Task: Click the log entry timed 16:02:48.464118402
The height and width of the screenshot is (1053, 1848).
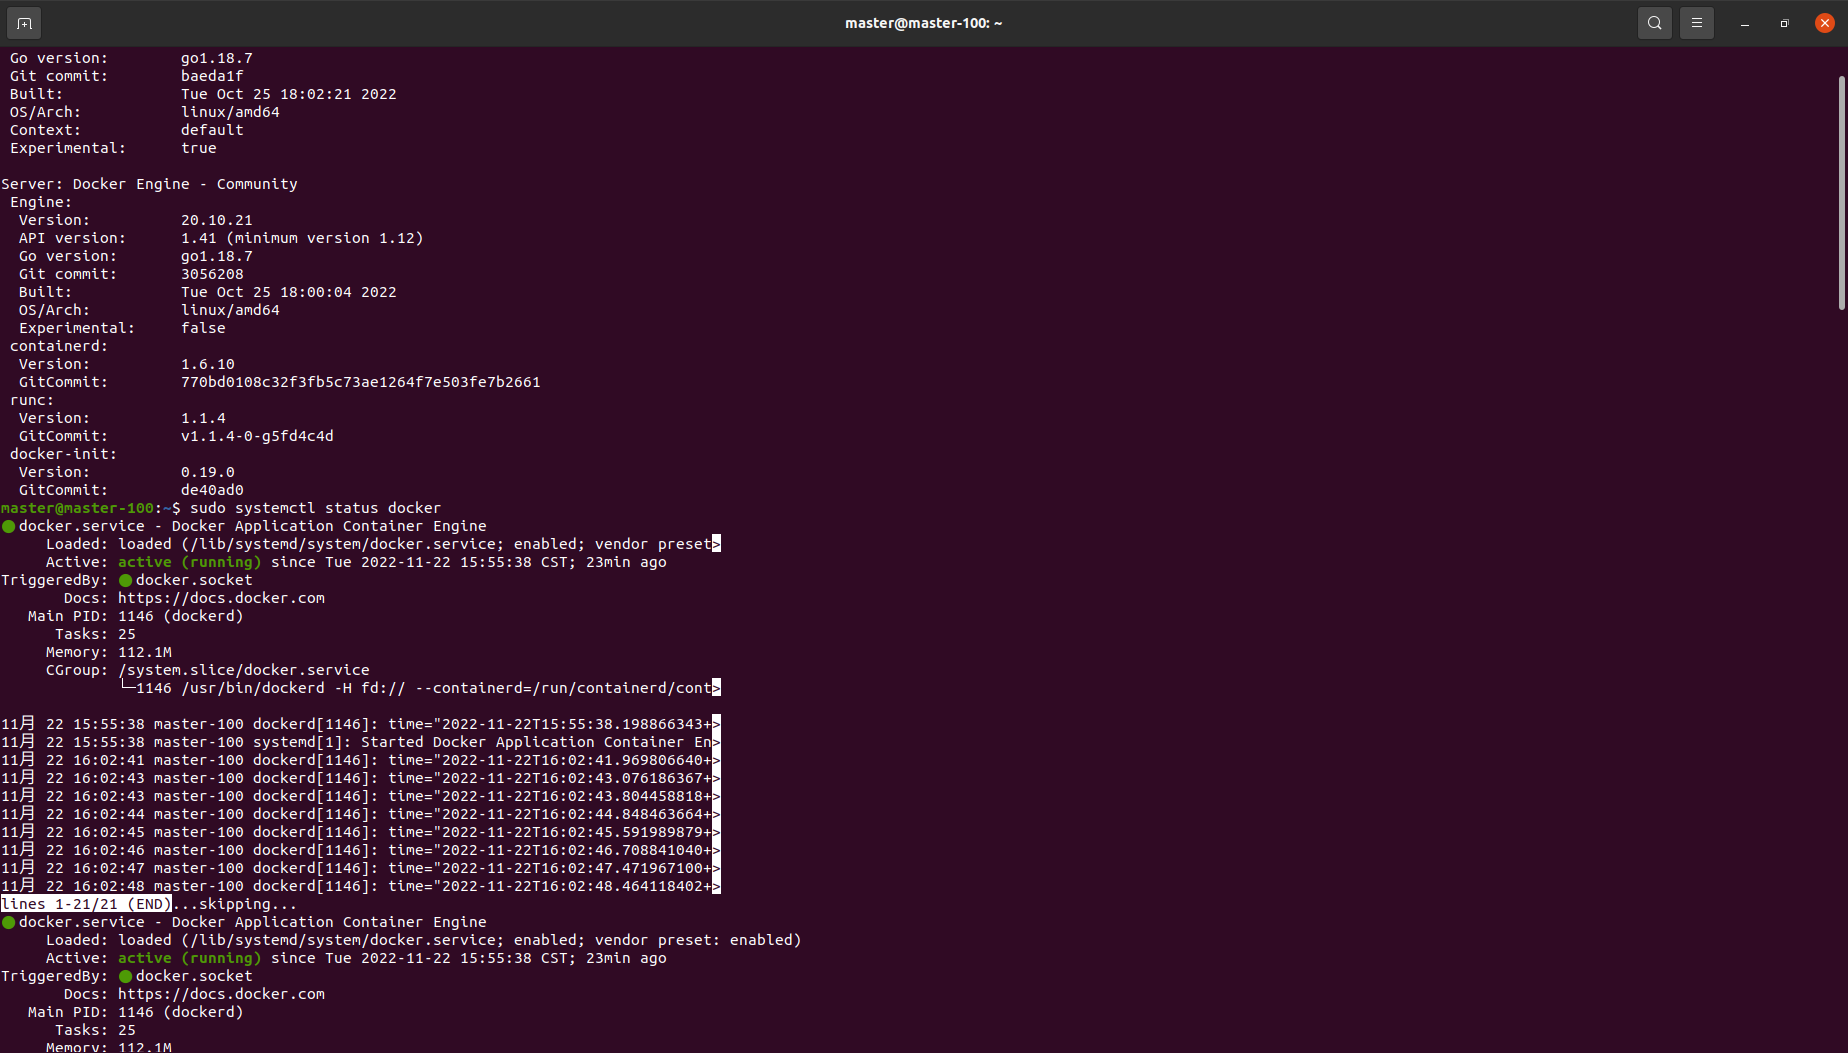Action: click(361, 886)
